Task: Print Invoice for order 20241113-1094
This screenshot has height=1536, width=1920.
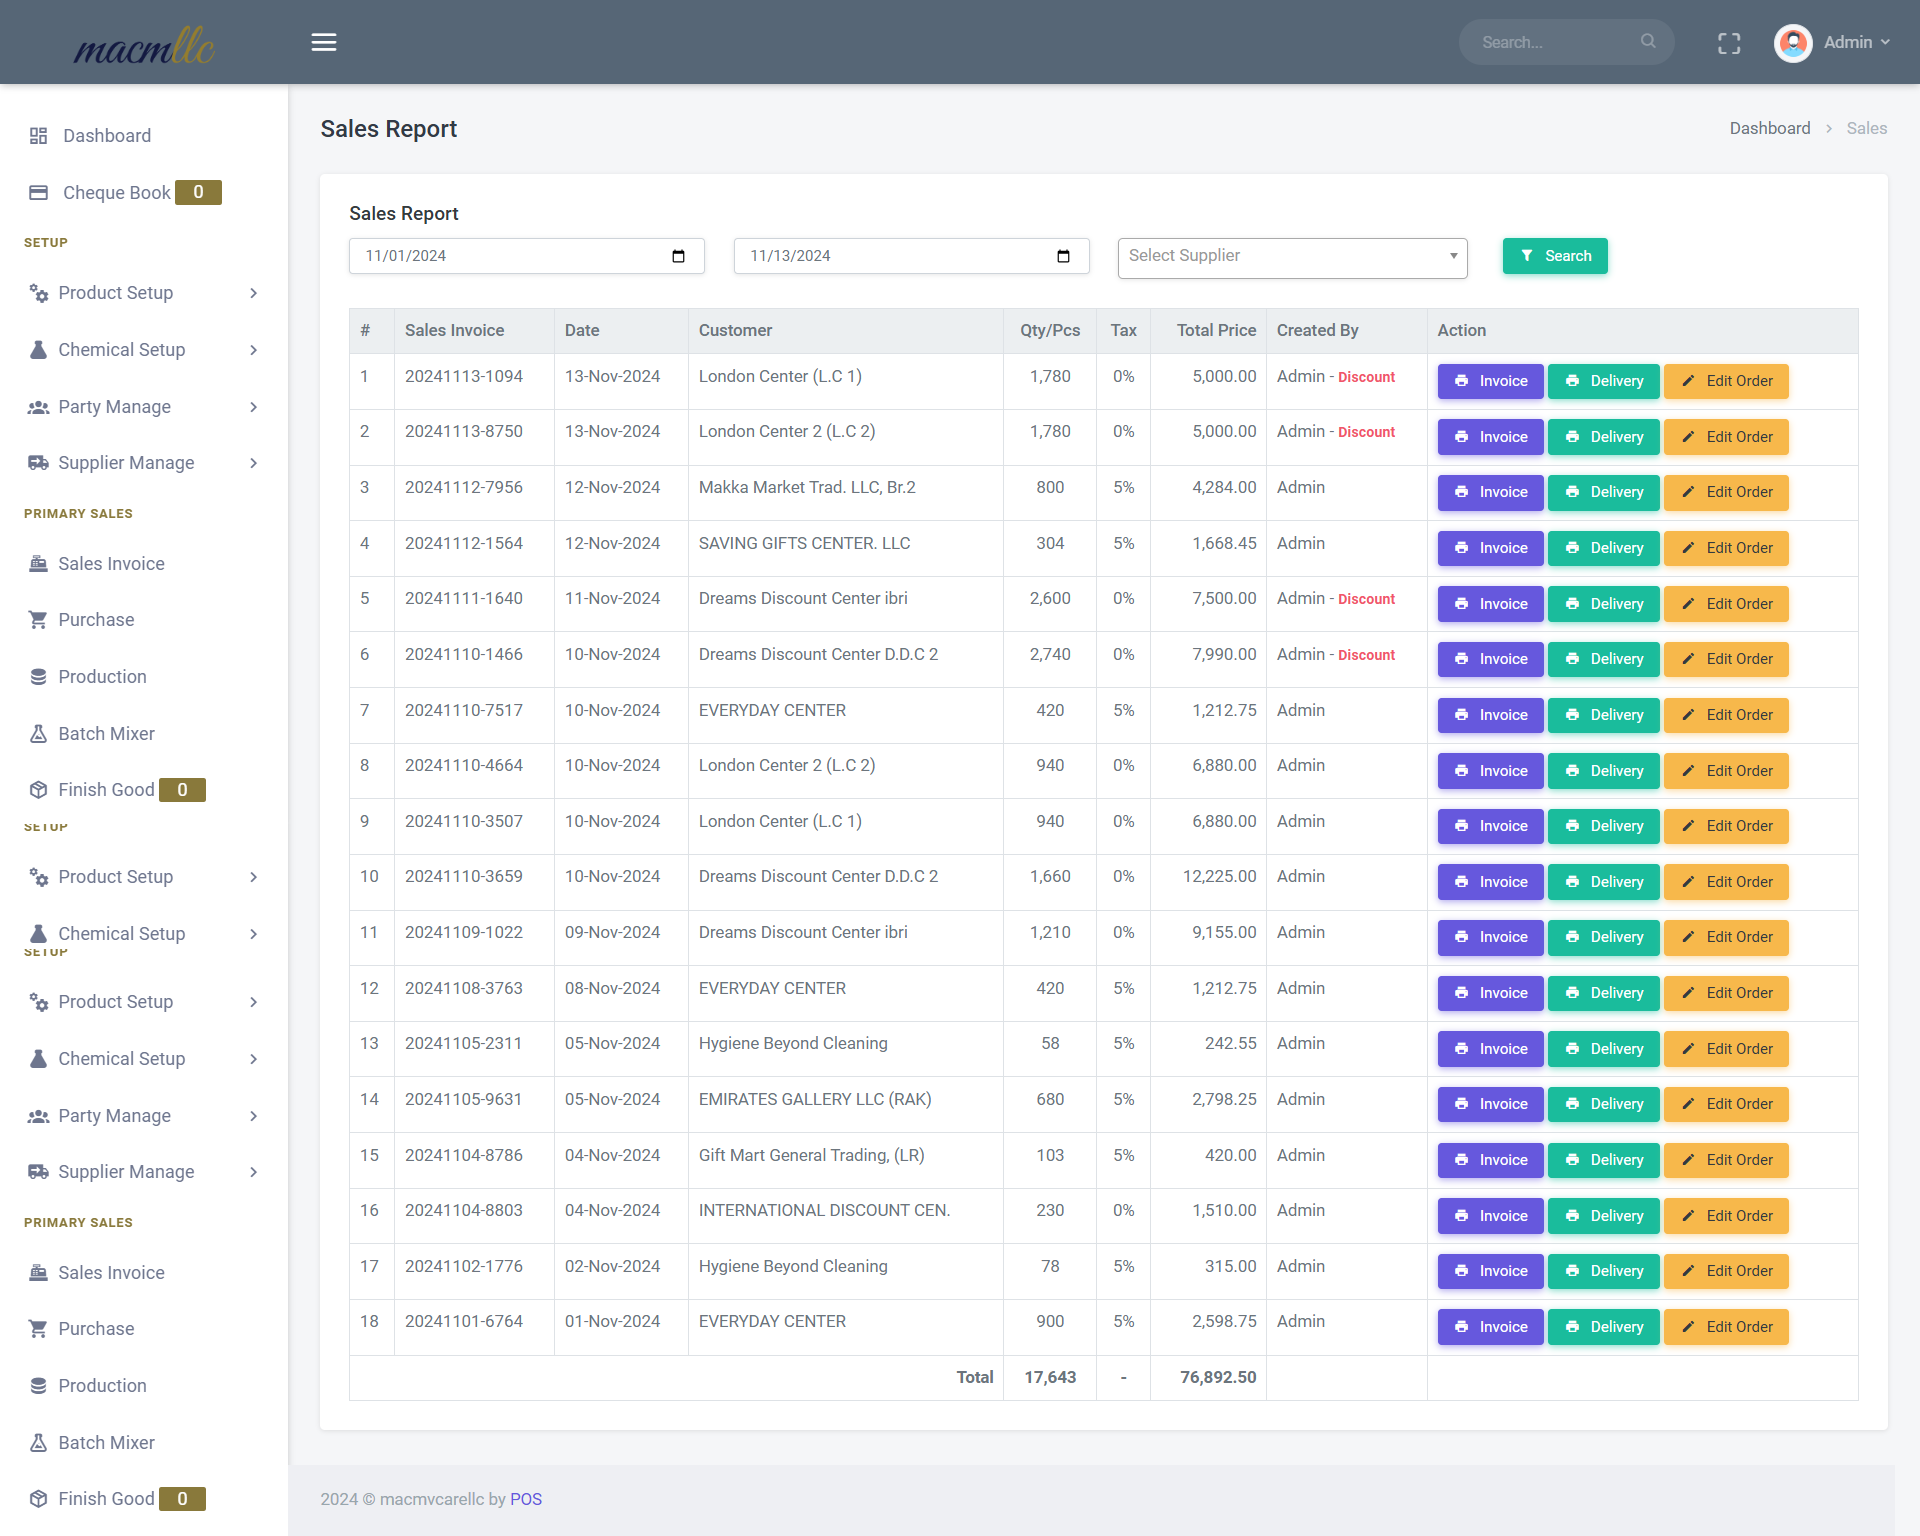Action: click(x=1490, y=381)
